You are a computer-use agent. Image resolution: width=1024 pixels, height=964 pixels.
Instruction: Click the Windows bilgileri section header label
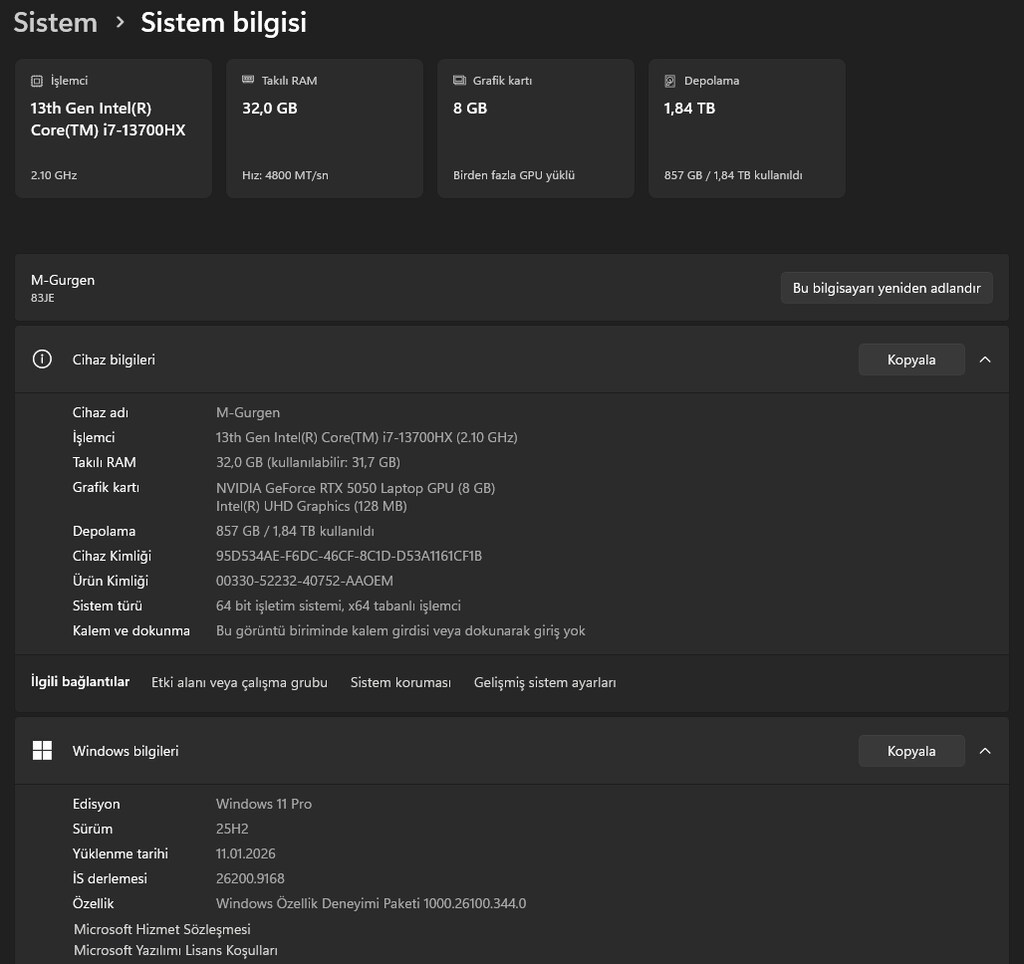tap(125, 751)
